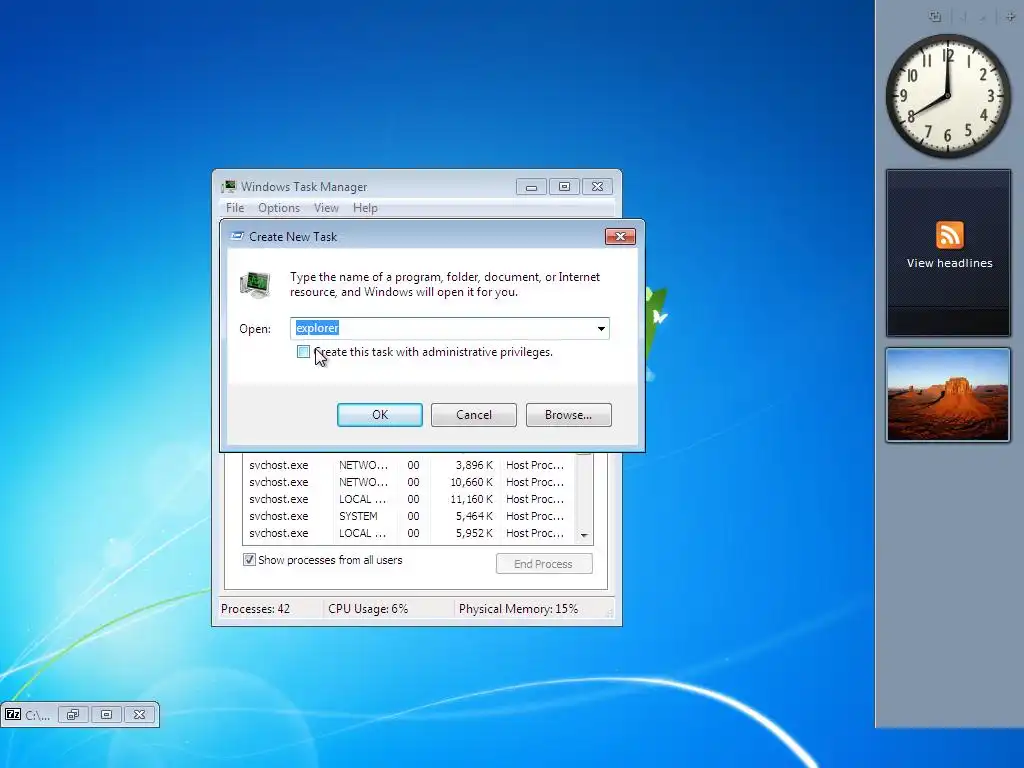The width and height of the screenshot is (1024, 768).
Task: Click NETWO... user cell in 10,660 K row
Action: click(363, 482)
